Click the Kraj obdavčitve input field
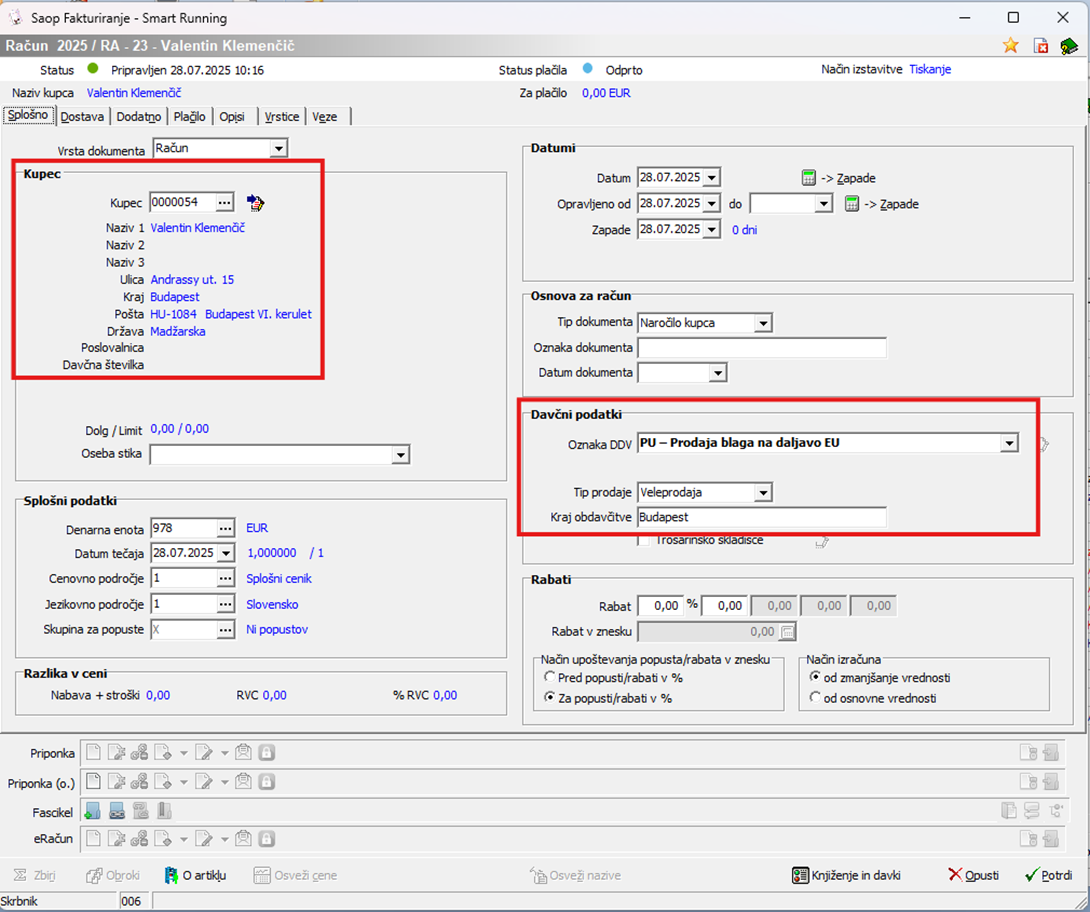 coord(762,517)
